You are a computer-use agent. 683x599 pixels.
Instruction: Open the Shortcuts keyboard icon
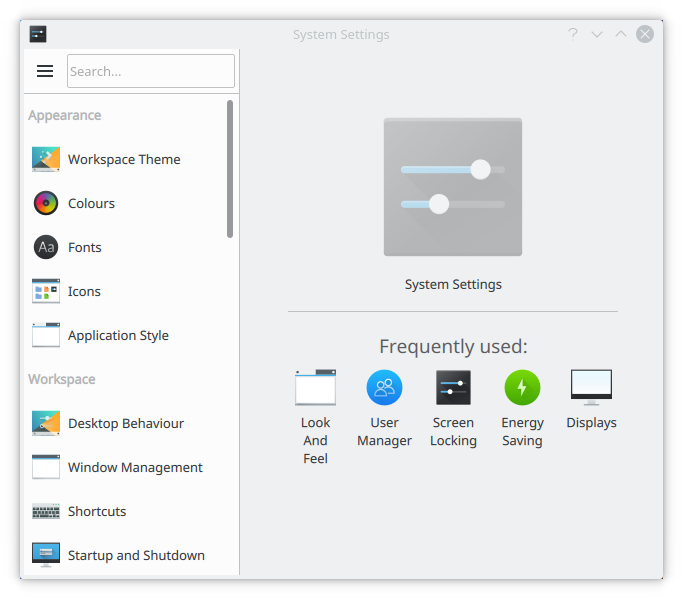coord(46,511)
